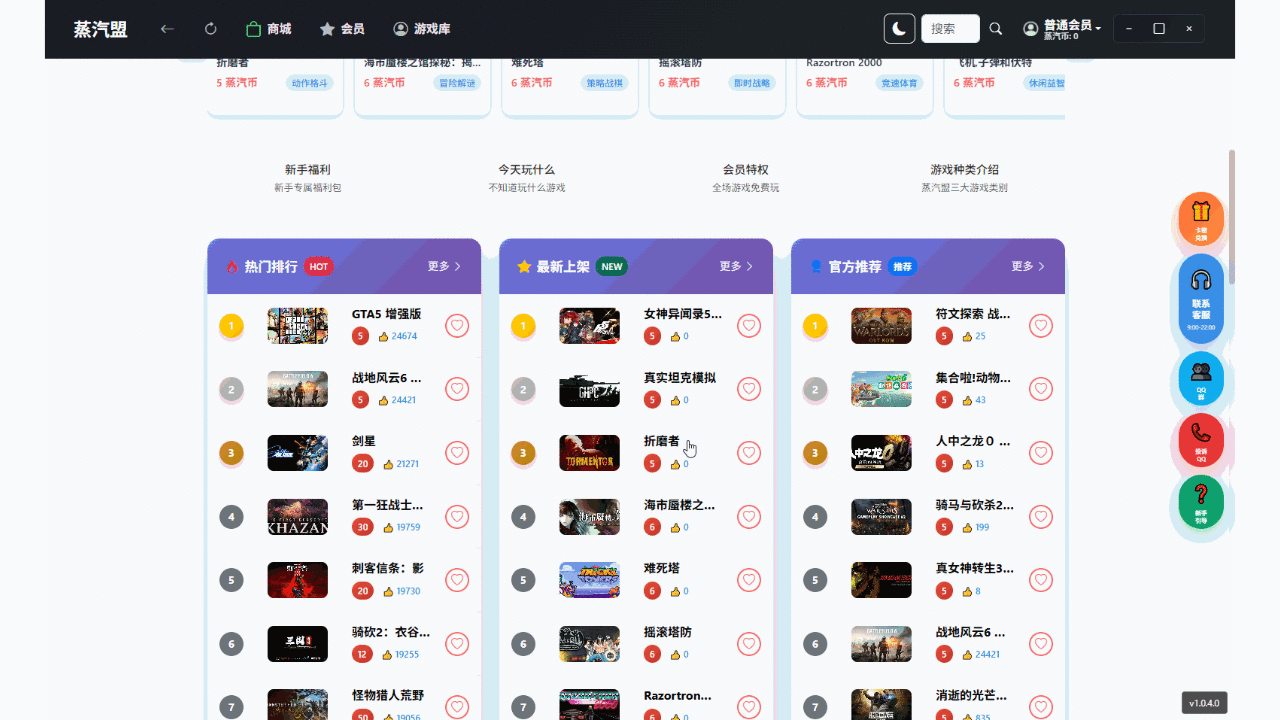Image resolution: width=1280 pixels, height=720 pixels.
Task: Click the page vertical scrollbar
Action: 1232,215
